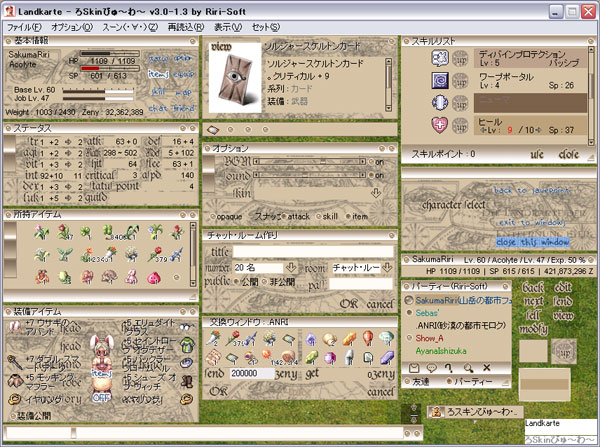
Task: Click the slider handle in the bottom chat bar
Action: [x=73, y=433]
